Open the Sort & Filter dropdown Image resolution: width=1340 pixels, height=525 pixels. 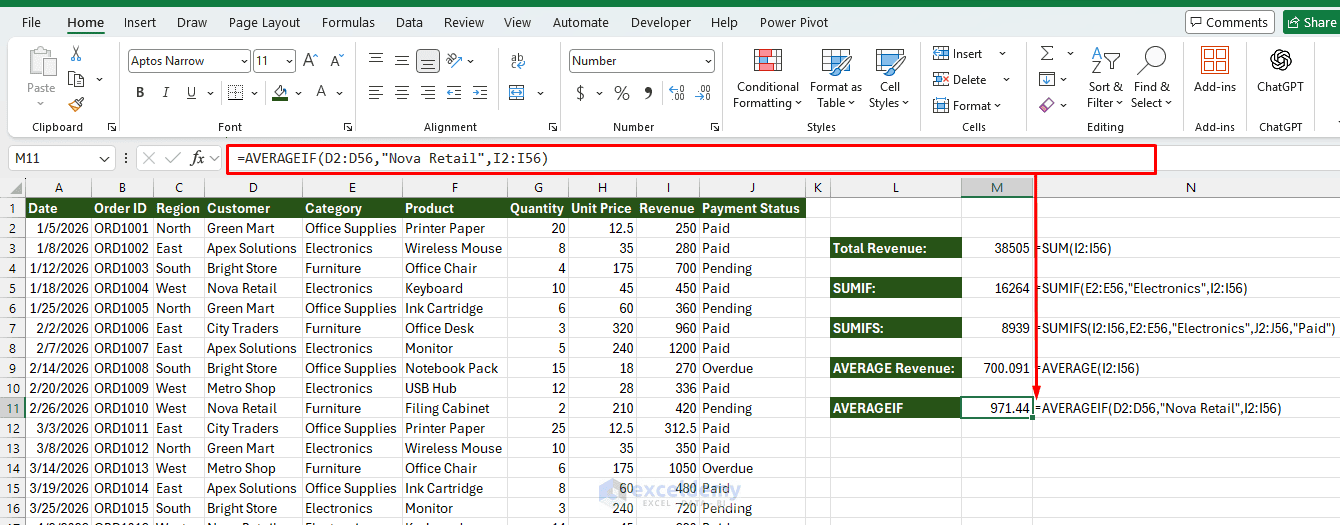pyautogui.click(x=1105, y=79)
